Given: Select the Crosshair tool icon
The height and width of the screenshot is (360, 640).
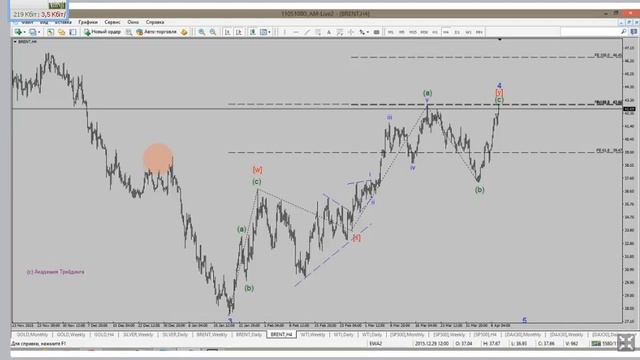Looking at the screenshot, I should (x=351, y=32).
